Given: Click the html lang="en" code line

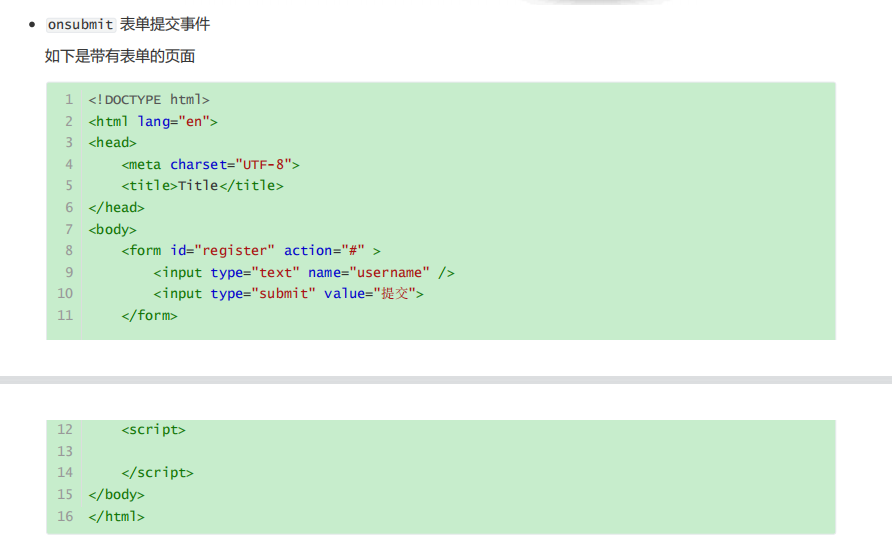Looking at the screenshot, I should [153, 121].
